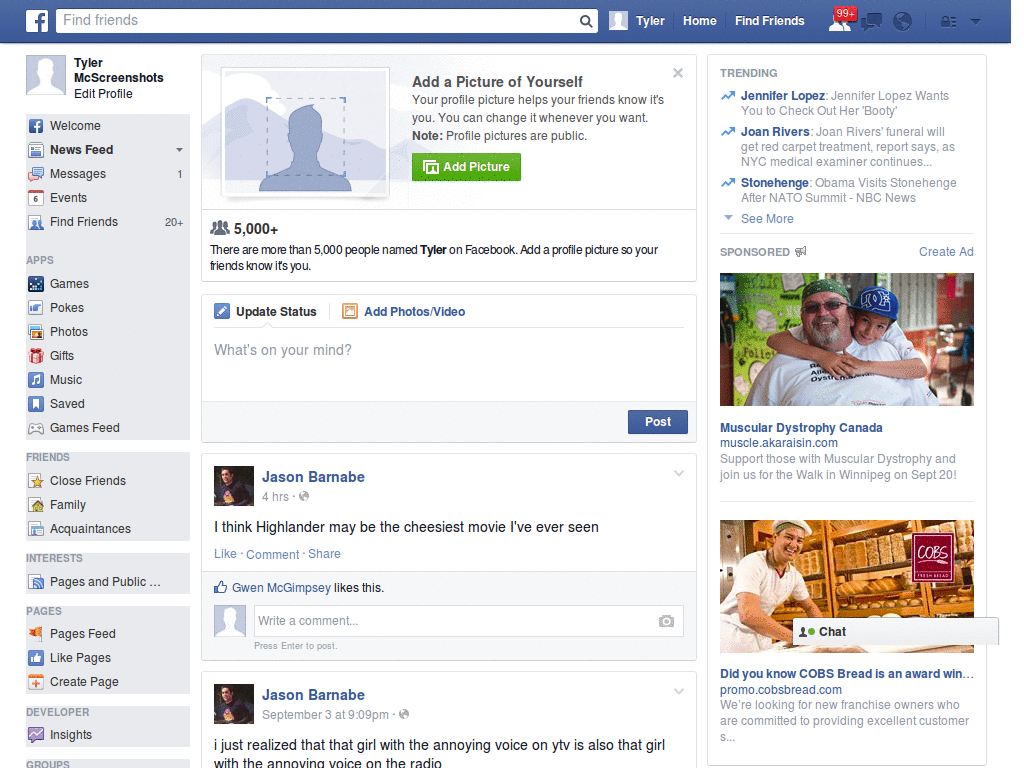
Task: Open News Feed sort dropdown arrow
Action: tap(179, 150)
